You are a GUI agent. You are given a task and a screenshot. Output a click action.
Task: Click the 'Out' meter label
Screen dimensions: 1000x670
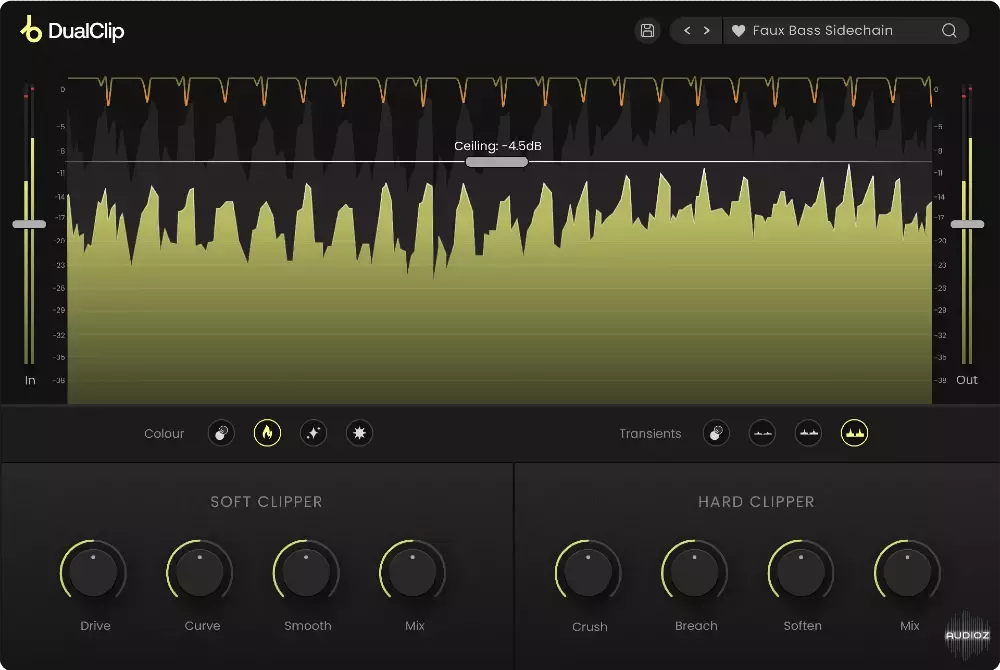(x=967, y=380)
